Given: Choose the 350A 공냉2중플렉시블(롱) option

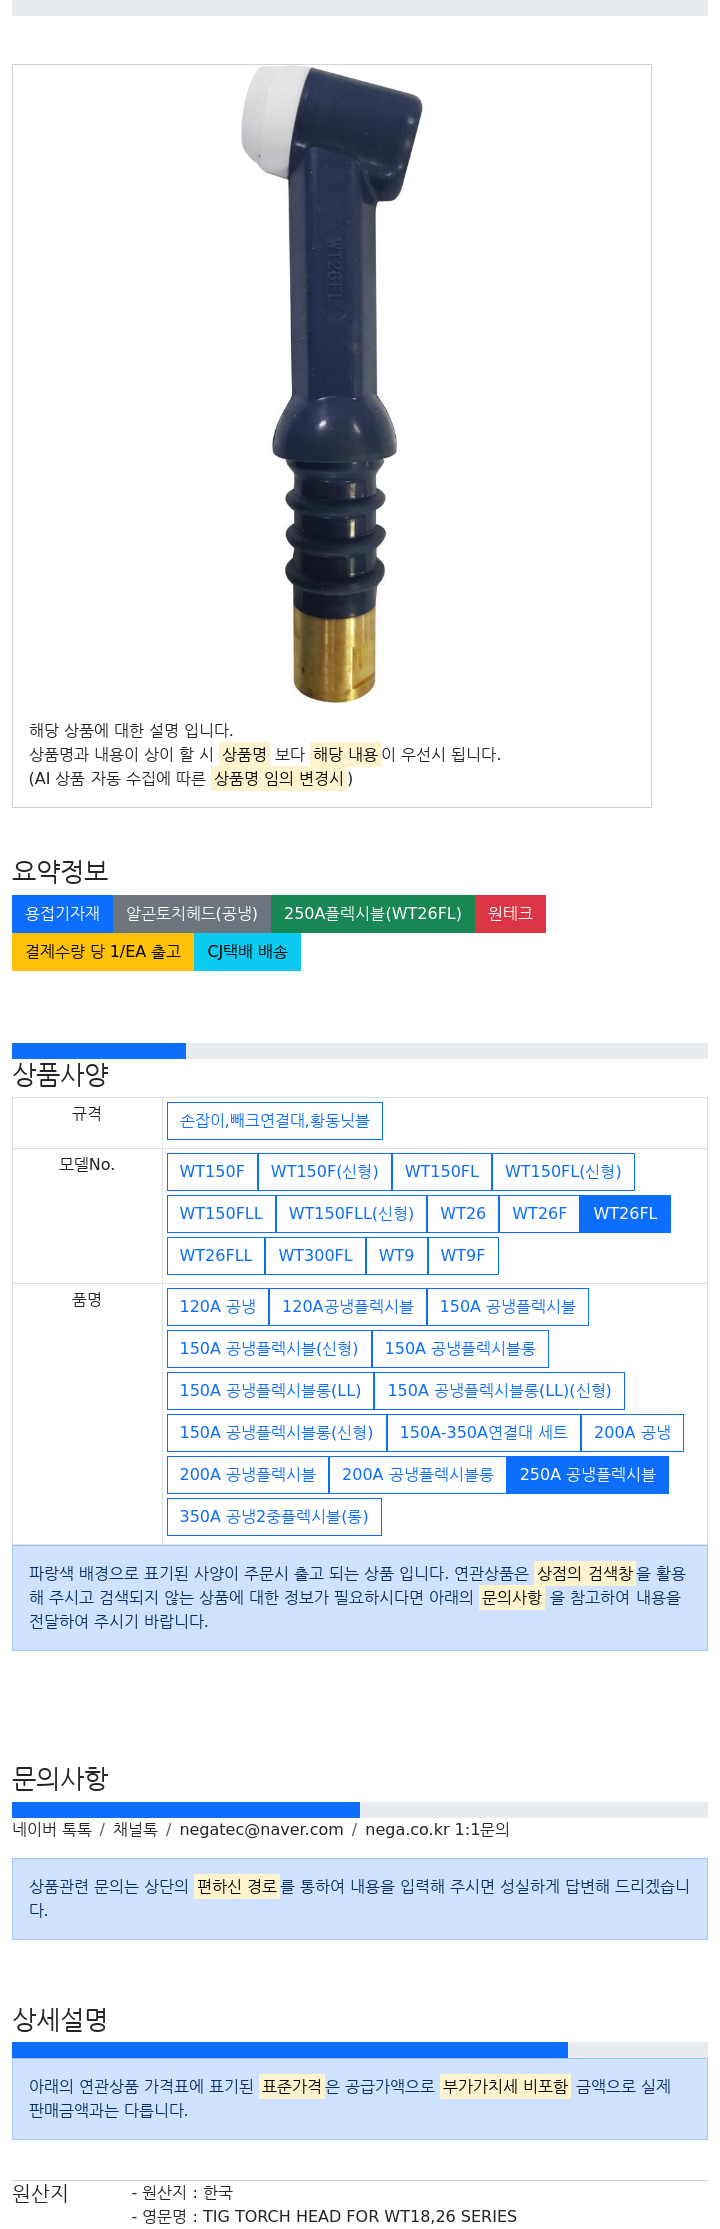Looking at the screenshot, I should pyautogui.click(x=274, y=1516).
